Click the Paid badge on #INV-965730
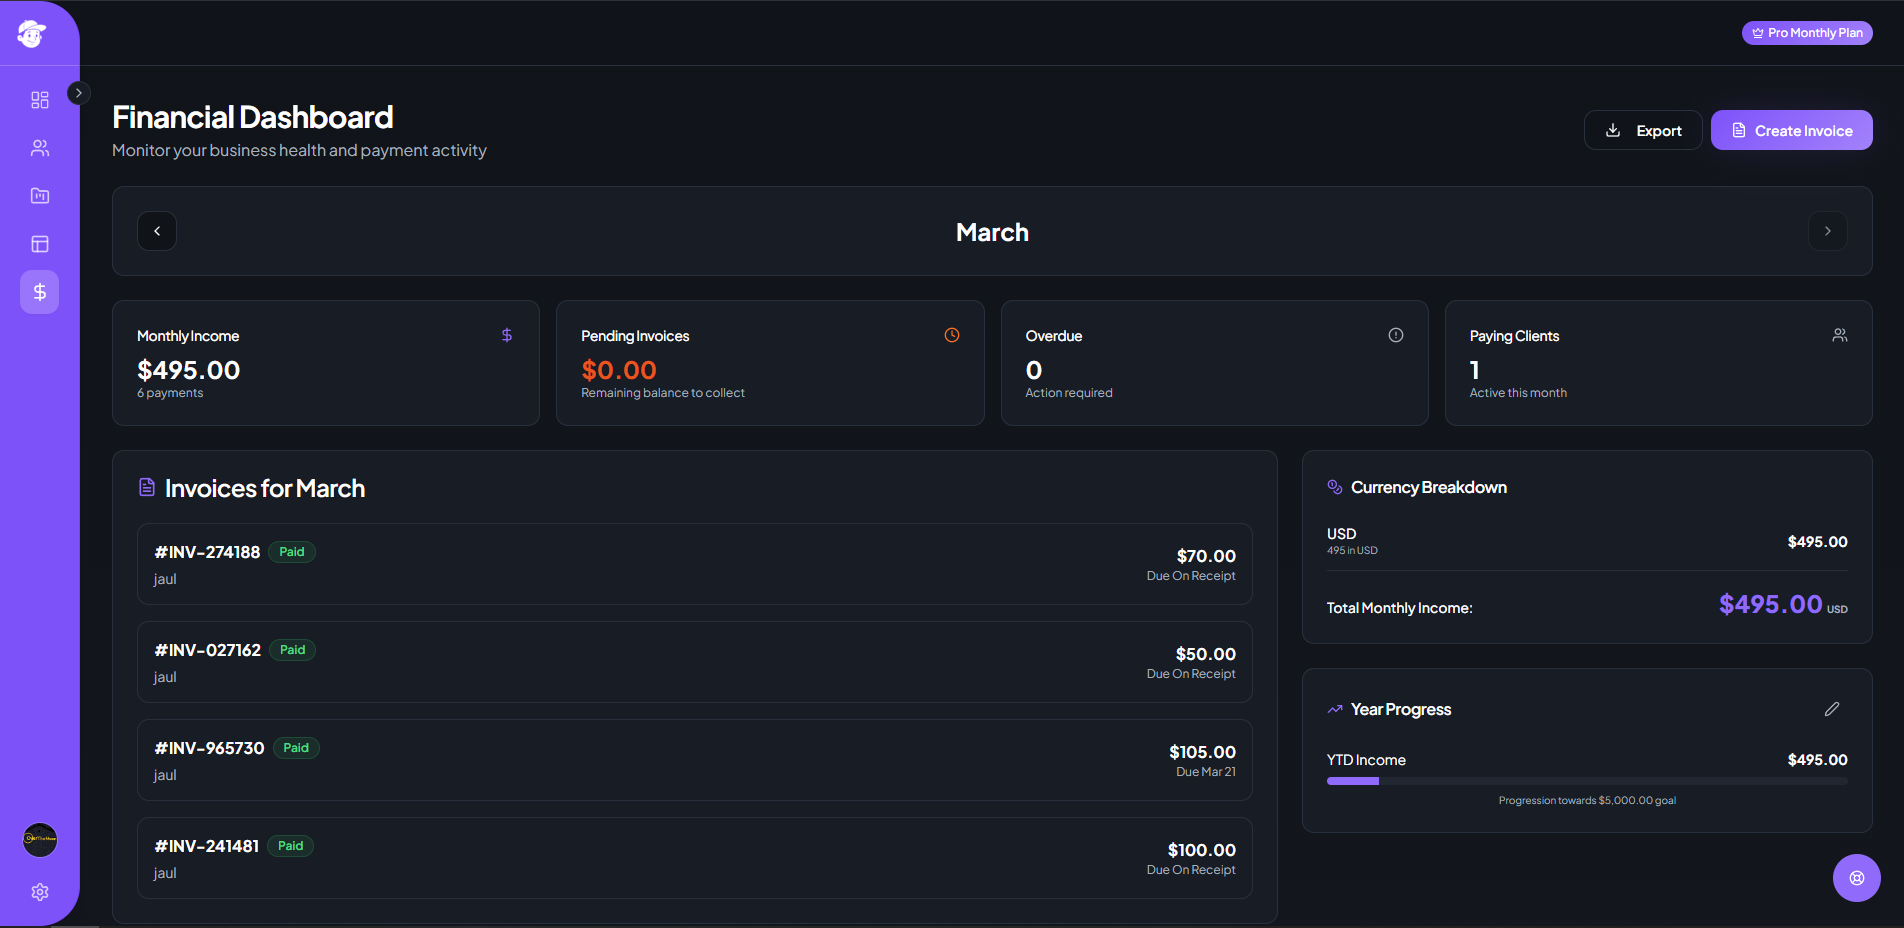This screenshot has height=928, width=1904. (296, 748)
